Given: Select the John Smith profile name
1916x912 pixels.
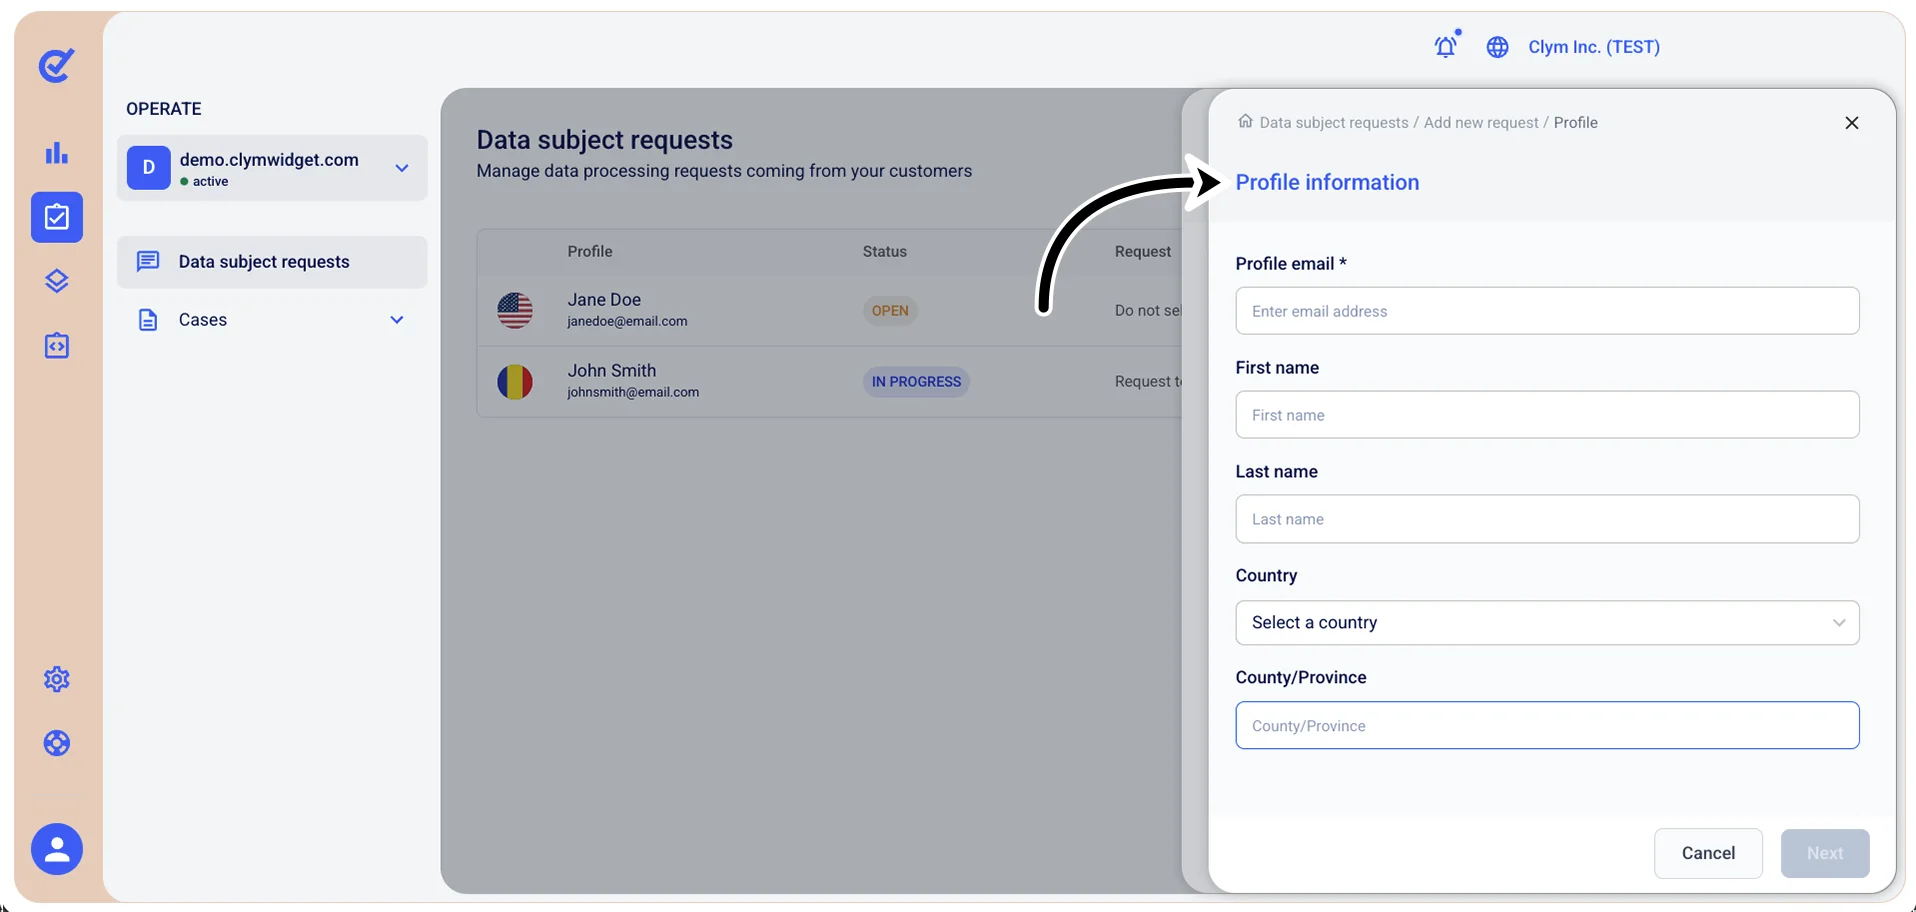Looking at the screenshot, I should pos(612,370).
